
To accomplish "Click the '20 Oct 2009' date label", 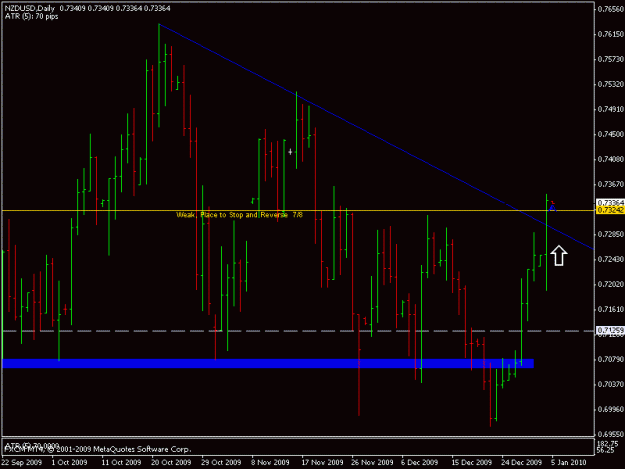I will pos(171,462).
